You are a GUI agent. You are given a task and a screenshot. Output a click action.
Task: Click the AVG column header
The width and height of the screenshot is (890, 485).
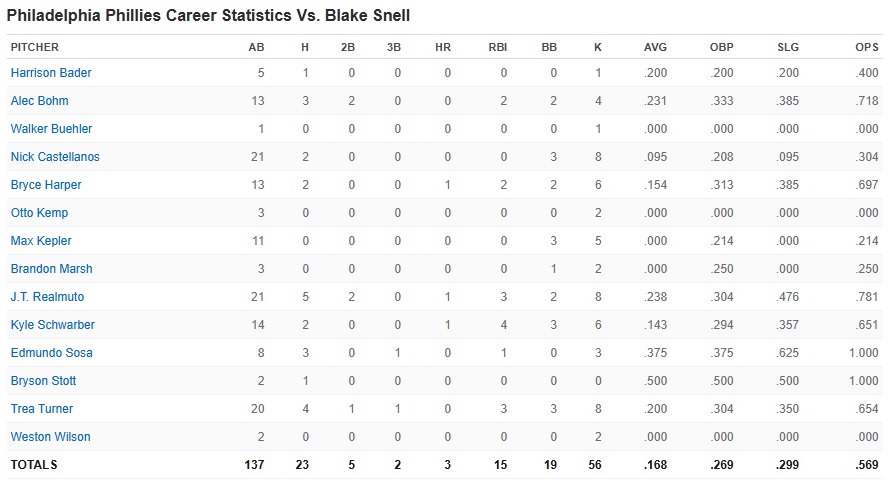657,47
